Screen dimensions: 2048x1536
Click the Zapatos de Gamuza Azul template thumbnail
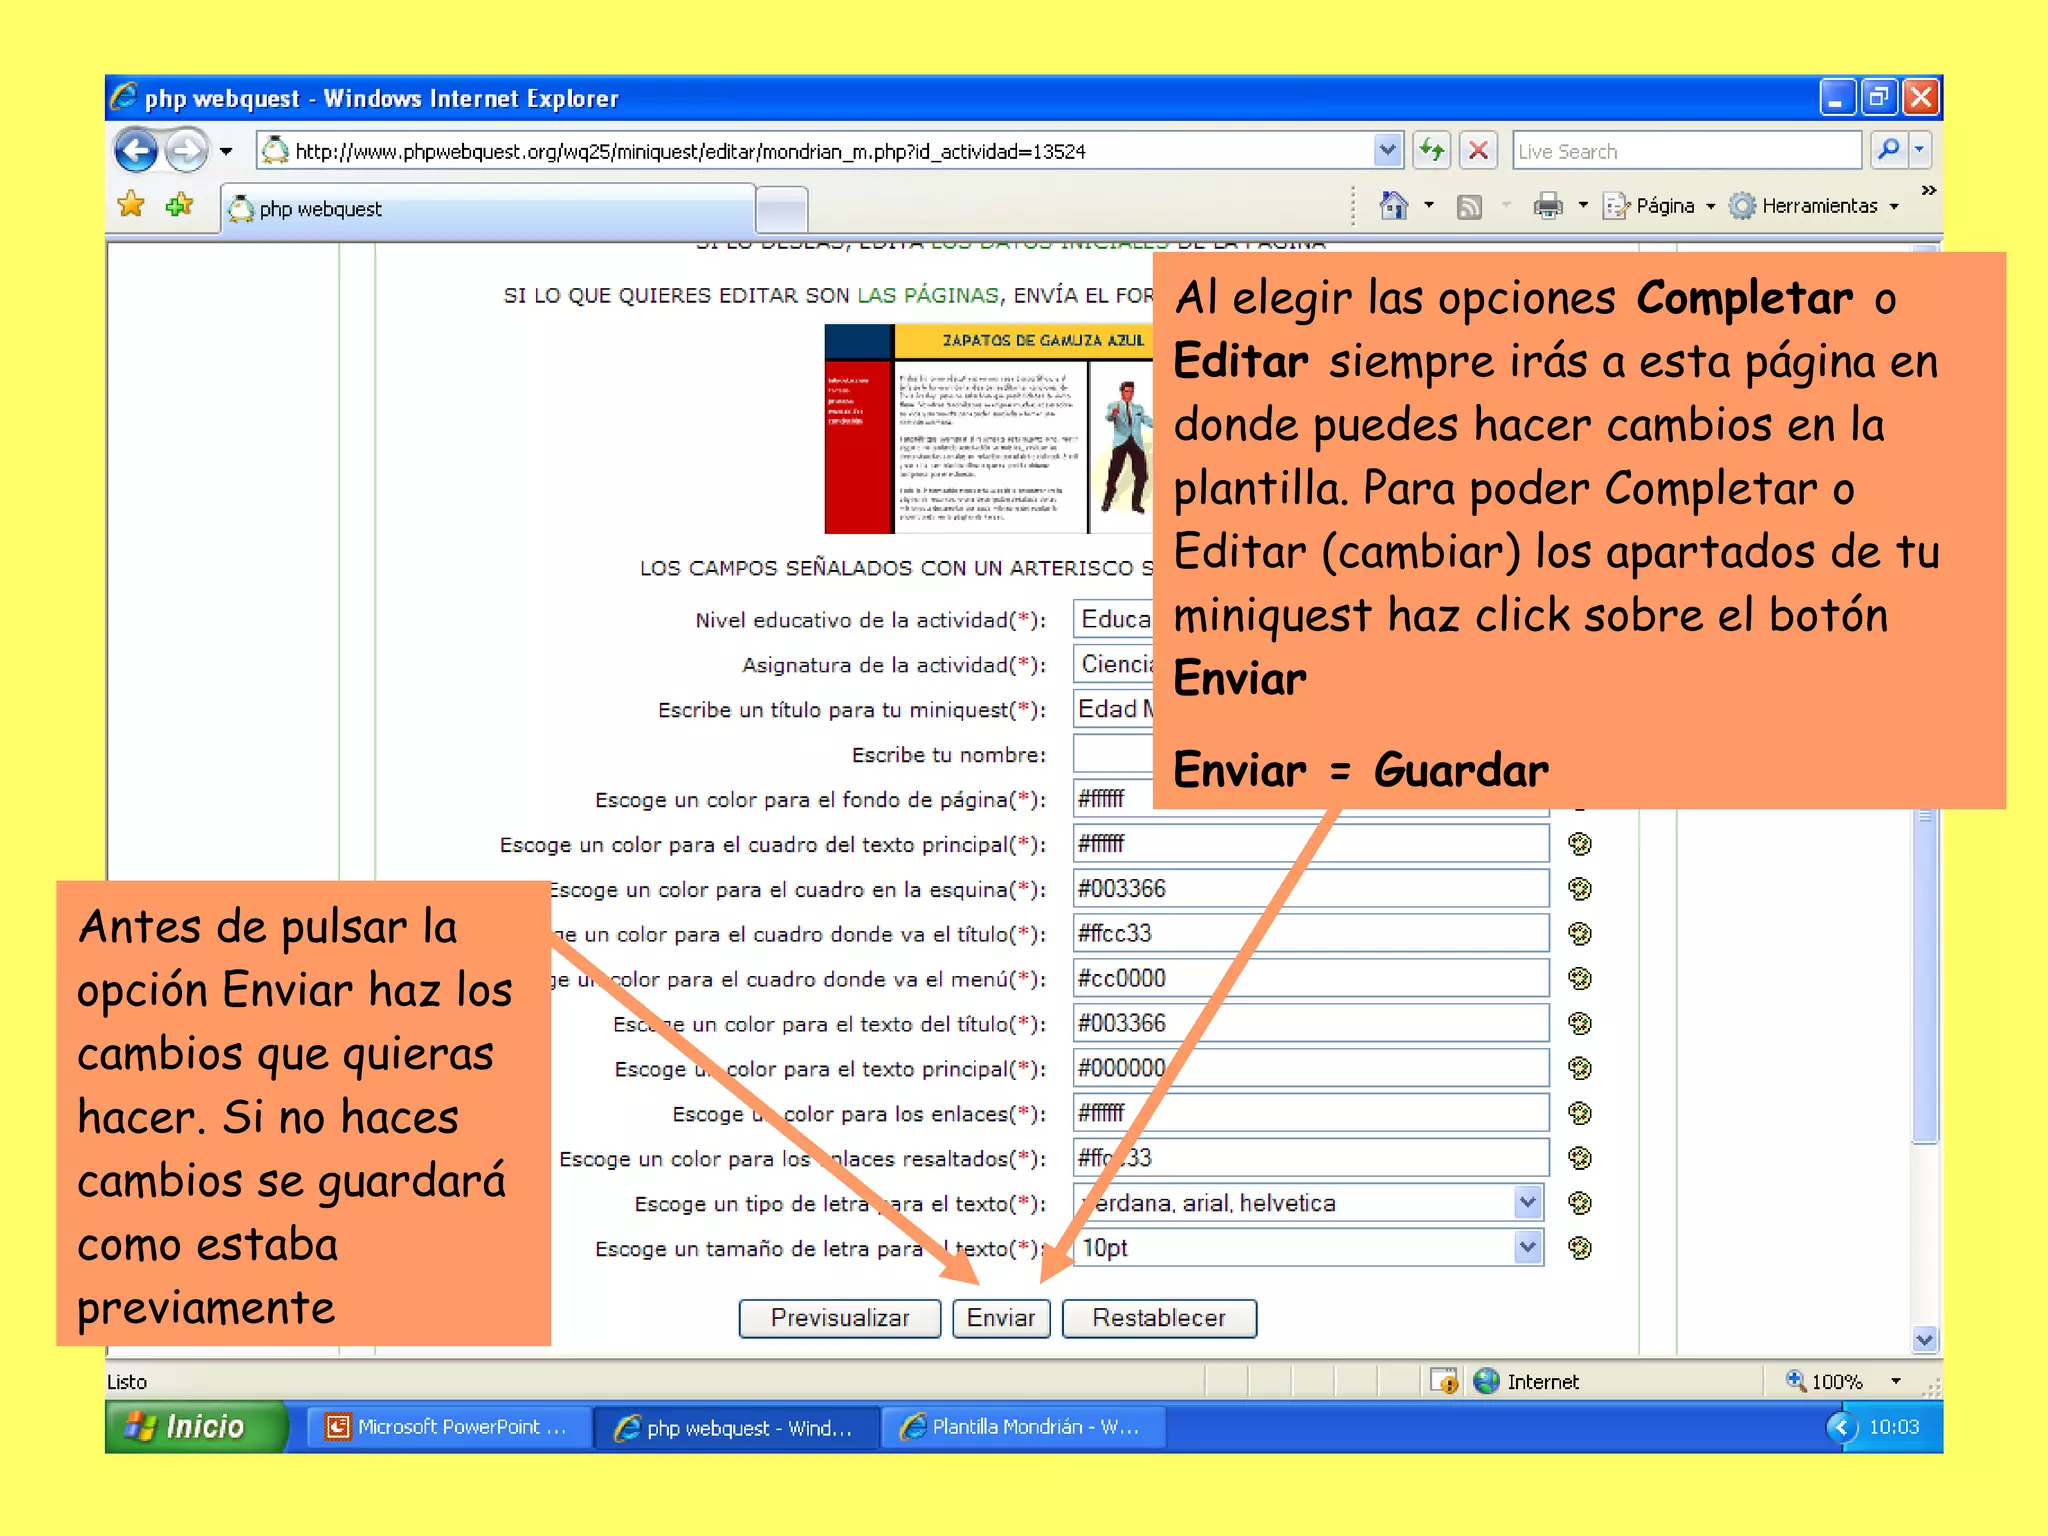tap(988, 429)
